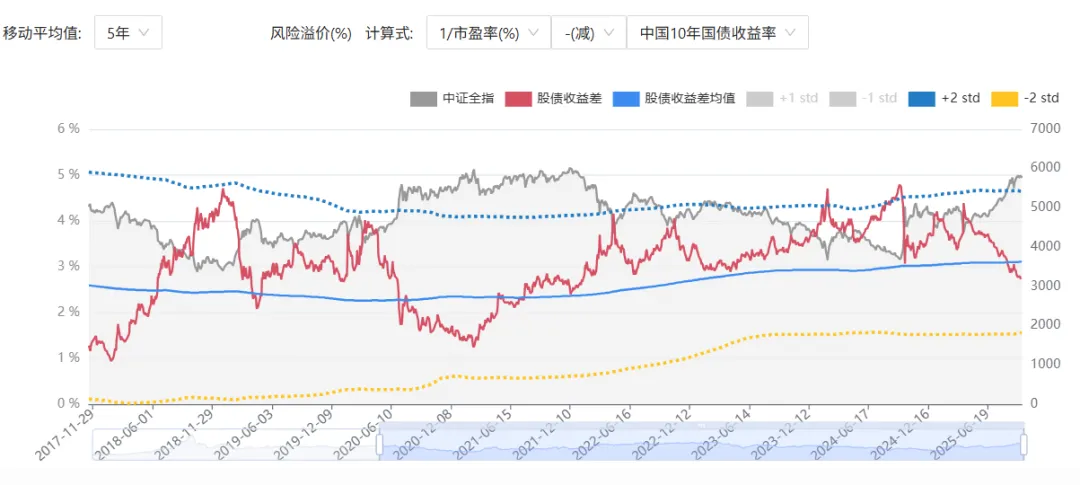
Task: Click the right handle of zoom slider
Action: [x=1023, y=444]
